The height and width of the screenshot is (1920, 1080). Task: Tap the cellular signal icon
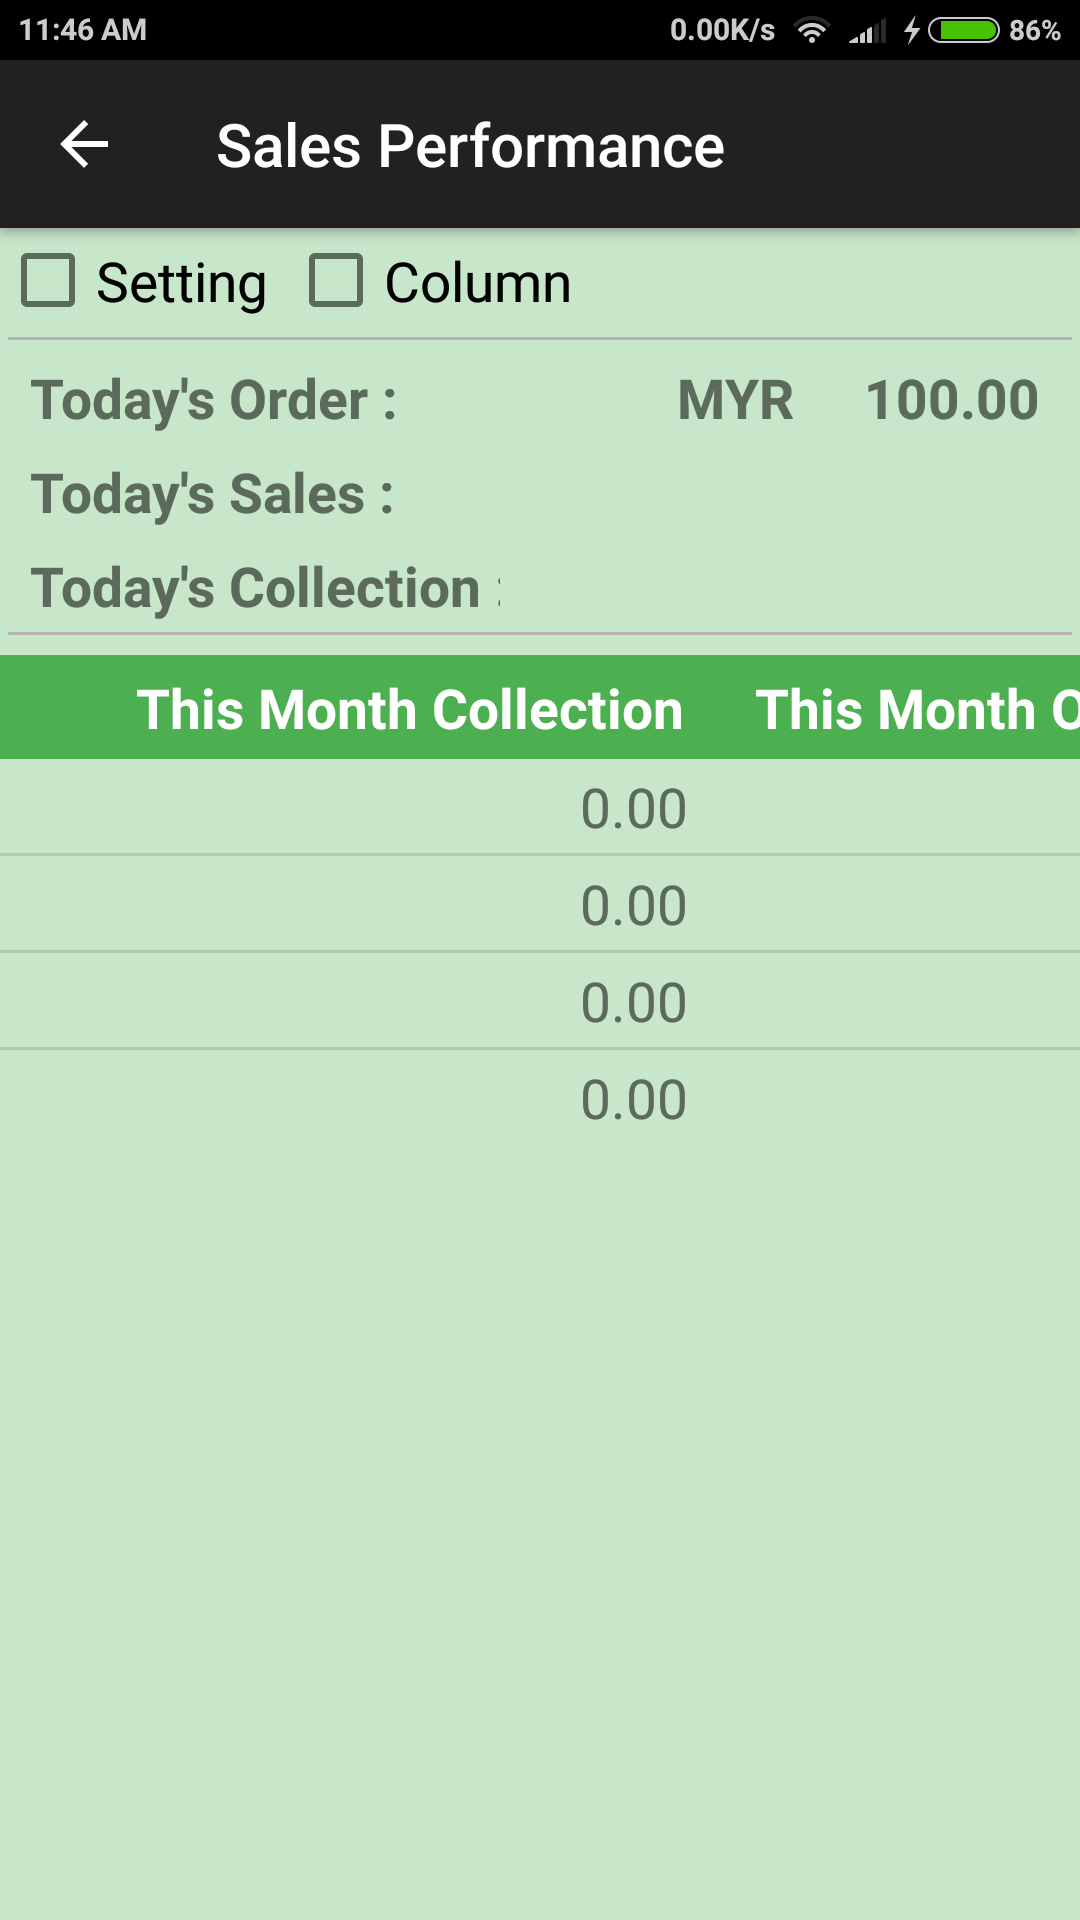pos(867,32)
